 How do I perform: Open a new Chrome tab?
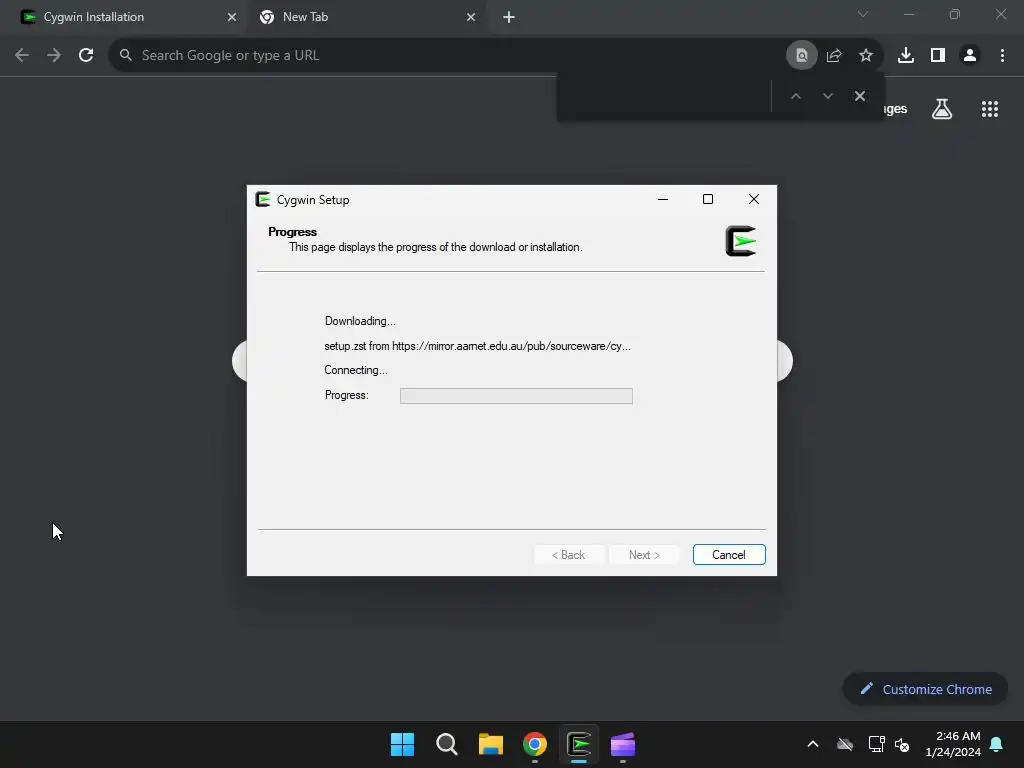509,17
